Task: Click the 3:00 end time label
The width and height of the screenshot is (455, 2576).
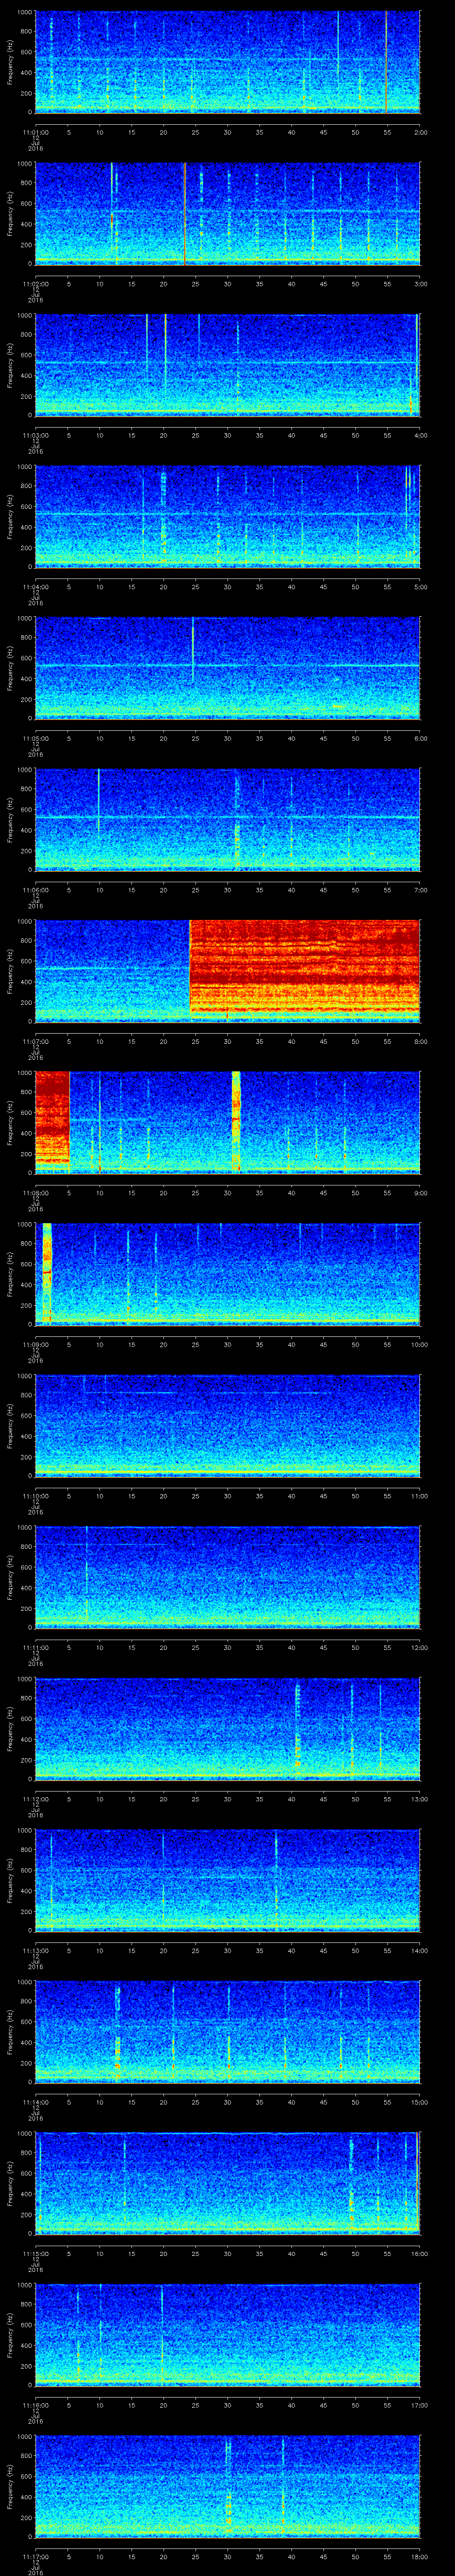Action: (420, 284)
